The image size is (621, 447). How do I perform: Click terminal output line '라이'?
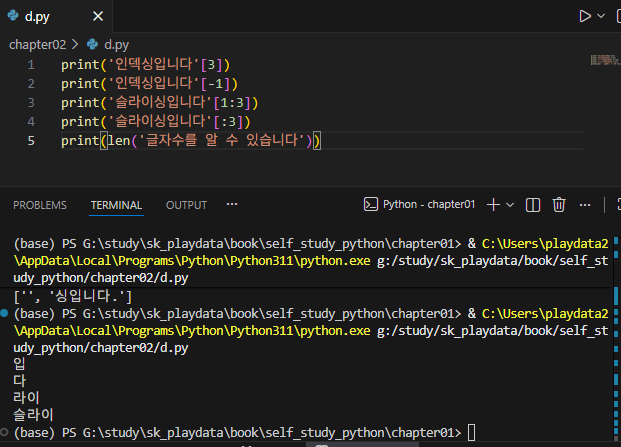tap(26, 398)
